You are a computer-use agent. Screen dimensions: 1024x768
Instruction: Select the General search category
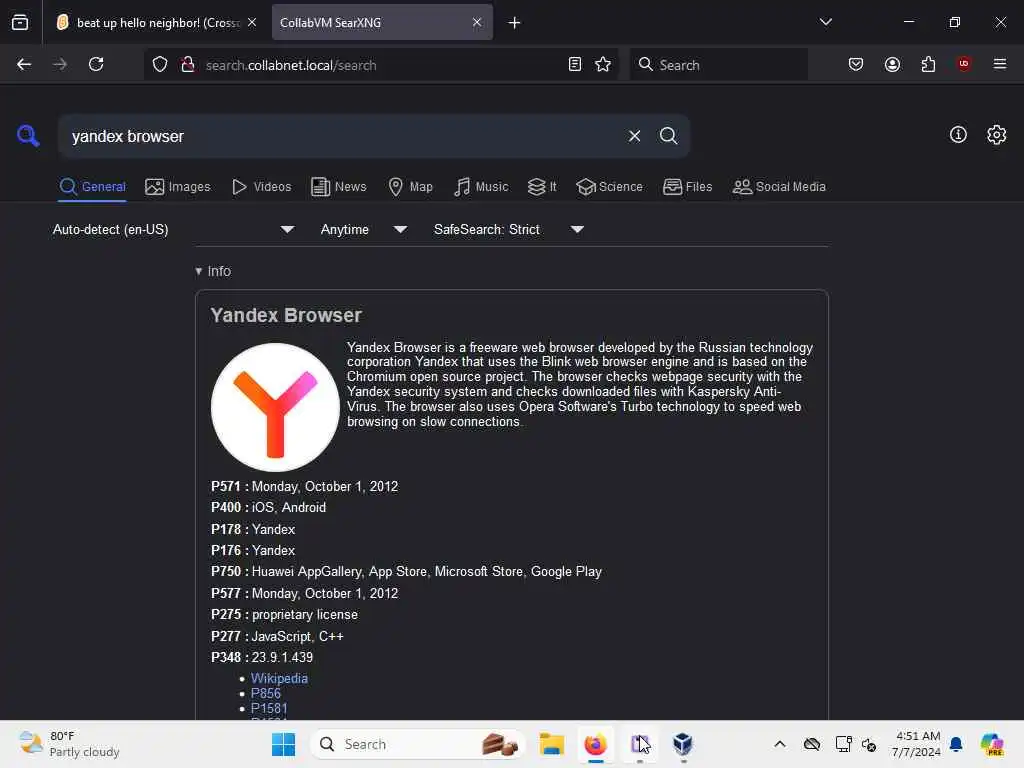92,187
